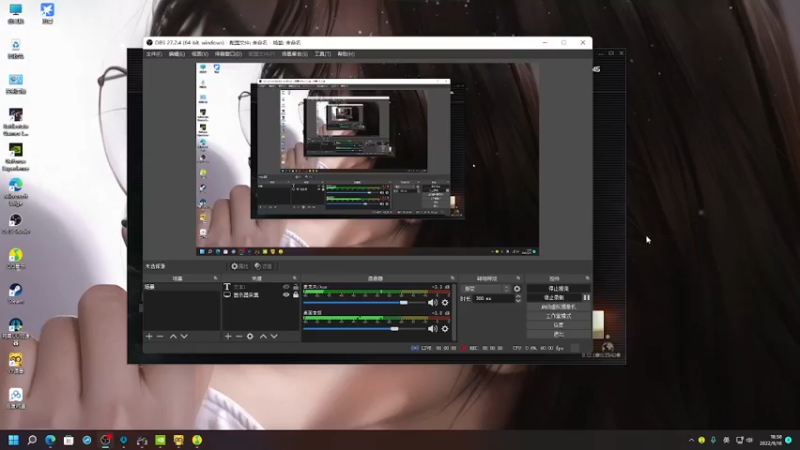Remove the selected source with minus icon
The height and width of the screenshot is (450, 800).
point(239,336)
